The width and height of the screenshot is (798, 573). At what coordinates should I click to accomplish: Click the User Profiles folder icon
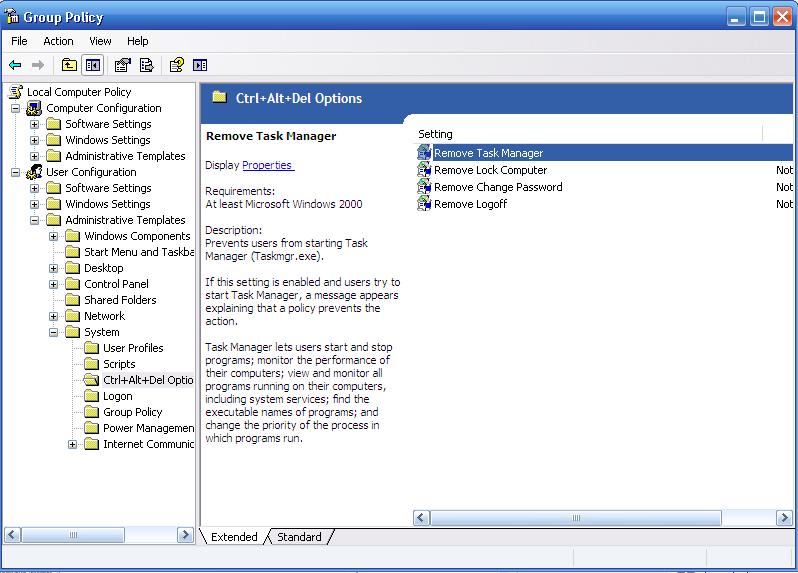pos(92,348)
